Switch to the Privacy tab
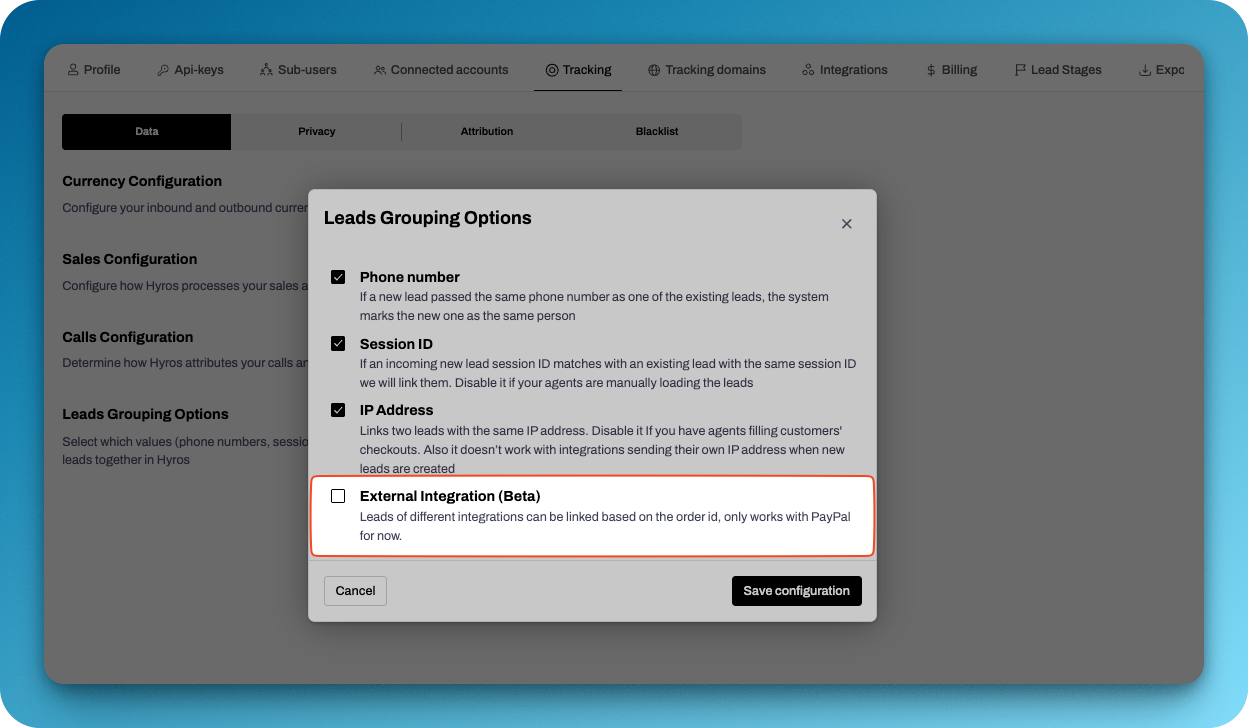 tap(316, 132)
